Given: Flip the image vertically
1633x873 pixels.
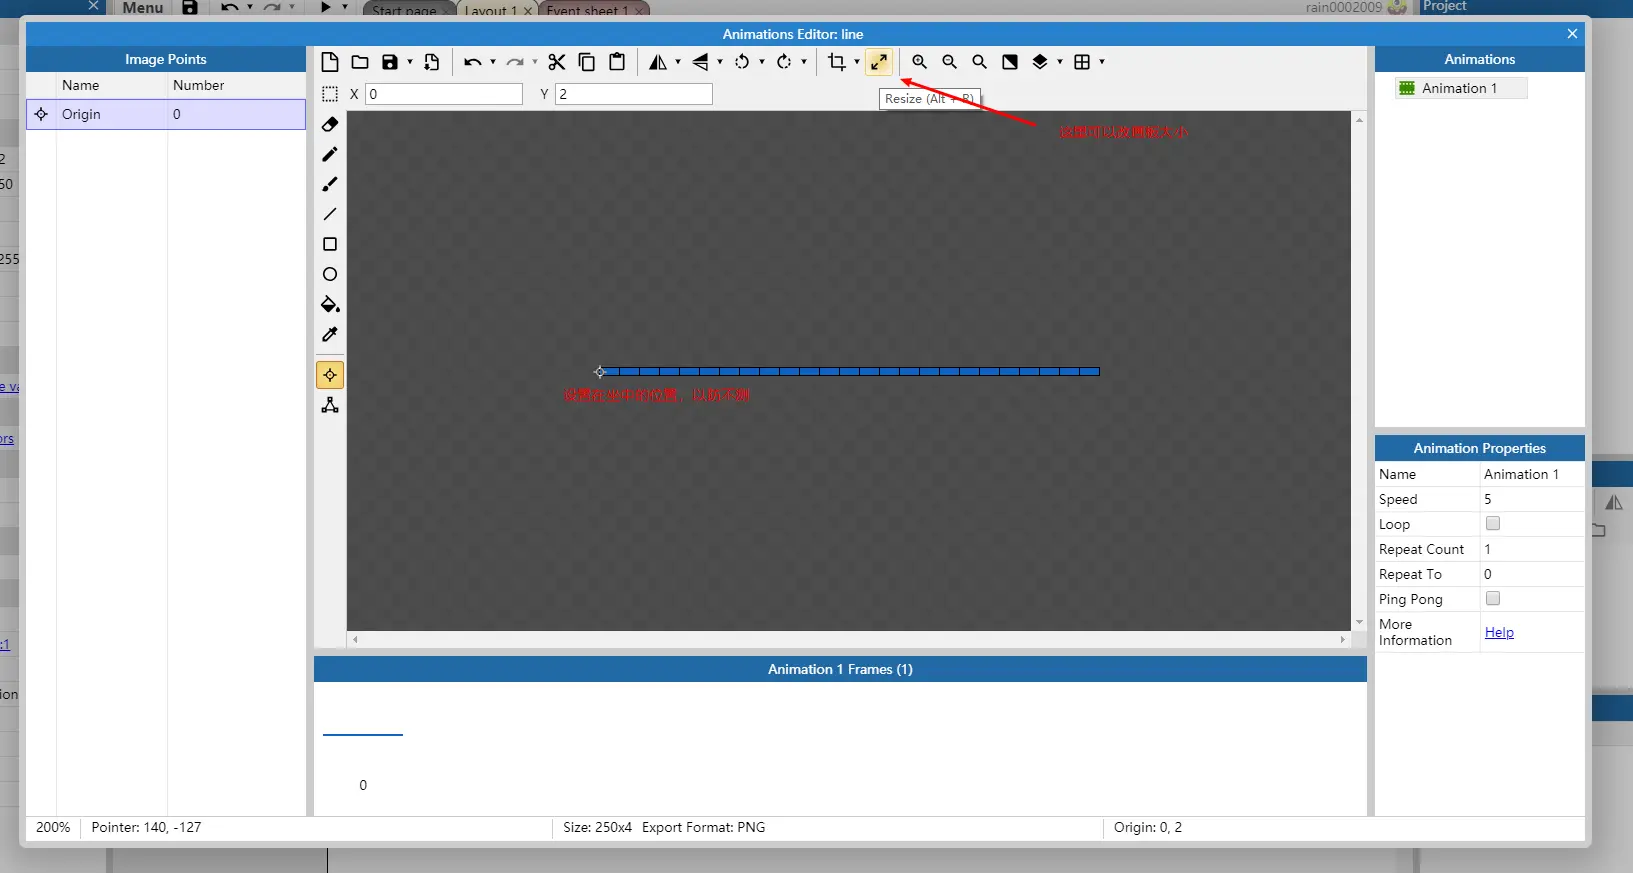Looking at the screenshot, I should point(700,62).
